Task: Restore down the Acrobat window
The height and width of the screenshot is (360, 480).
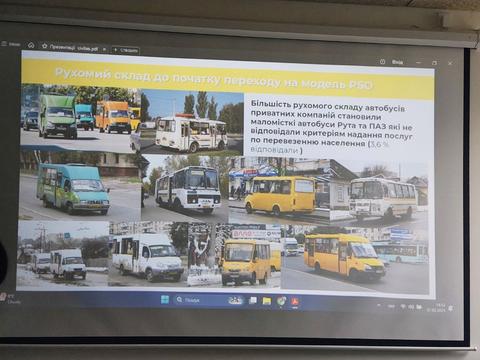Action: [434, 63]
